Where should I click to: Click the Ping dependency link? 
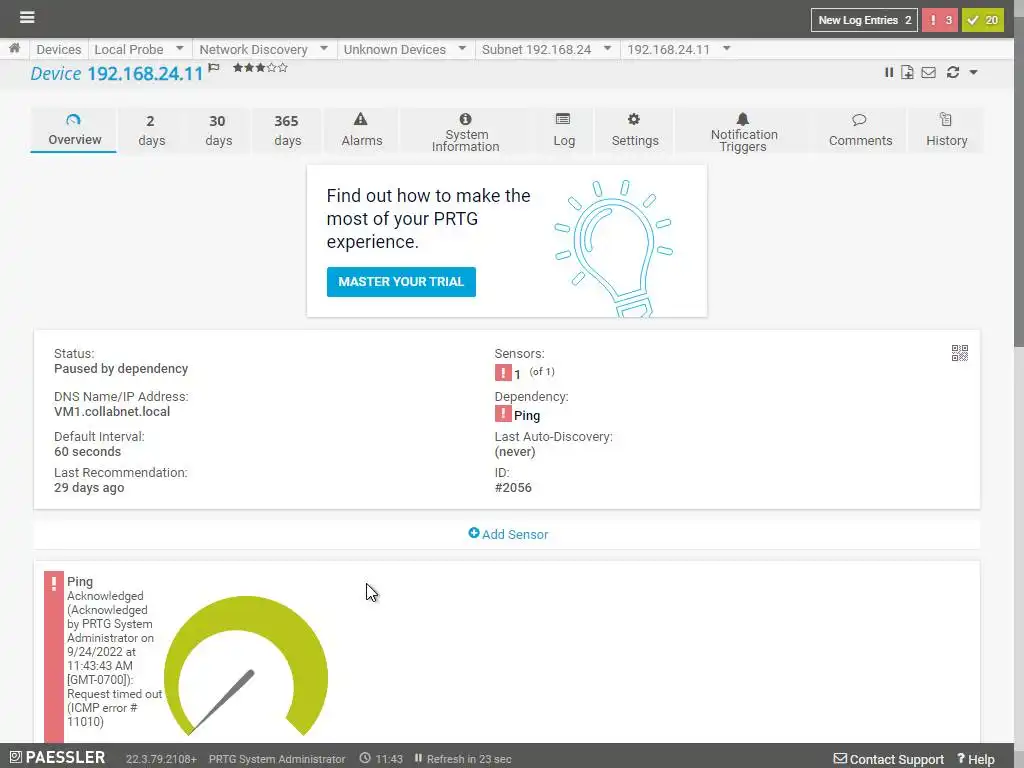click(526, 415)
